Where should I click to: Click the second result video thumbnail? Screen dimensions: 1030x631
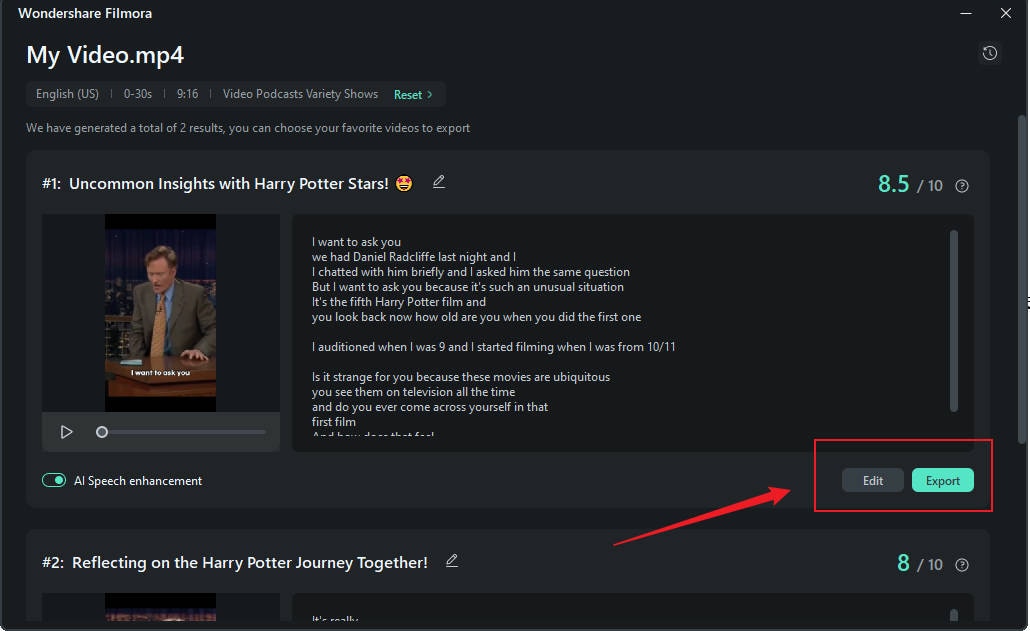160,607
